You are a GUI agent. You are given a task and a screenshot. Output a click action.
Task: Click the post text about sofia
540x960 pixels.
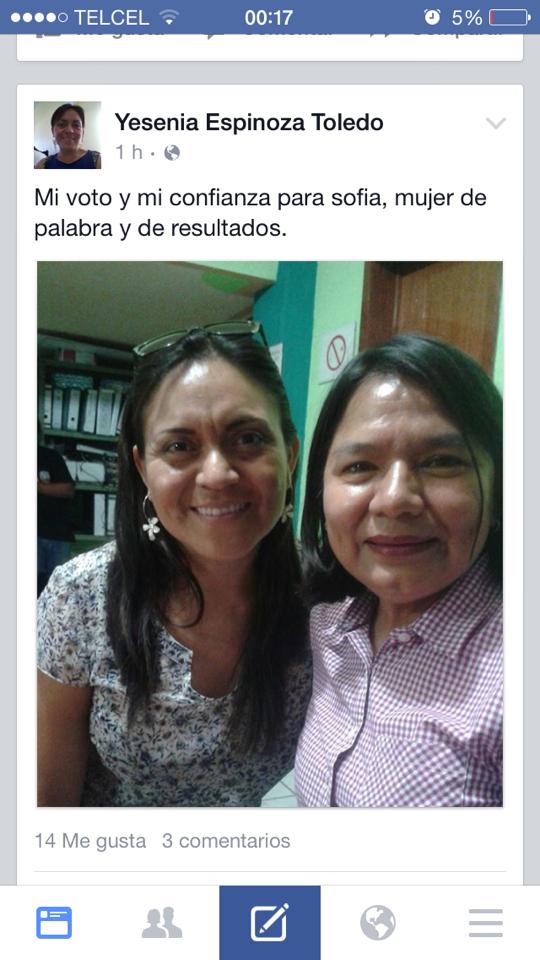click(260, 213)
